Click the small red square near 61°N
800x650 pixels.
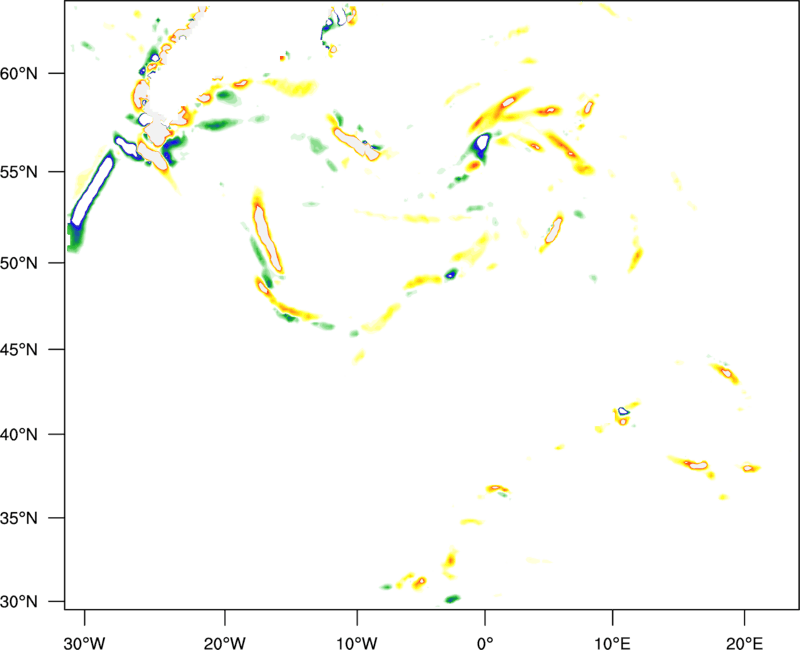(x=282, y=58)
